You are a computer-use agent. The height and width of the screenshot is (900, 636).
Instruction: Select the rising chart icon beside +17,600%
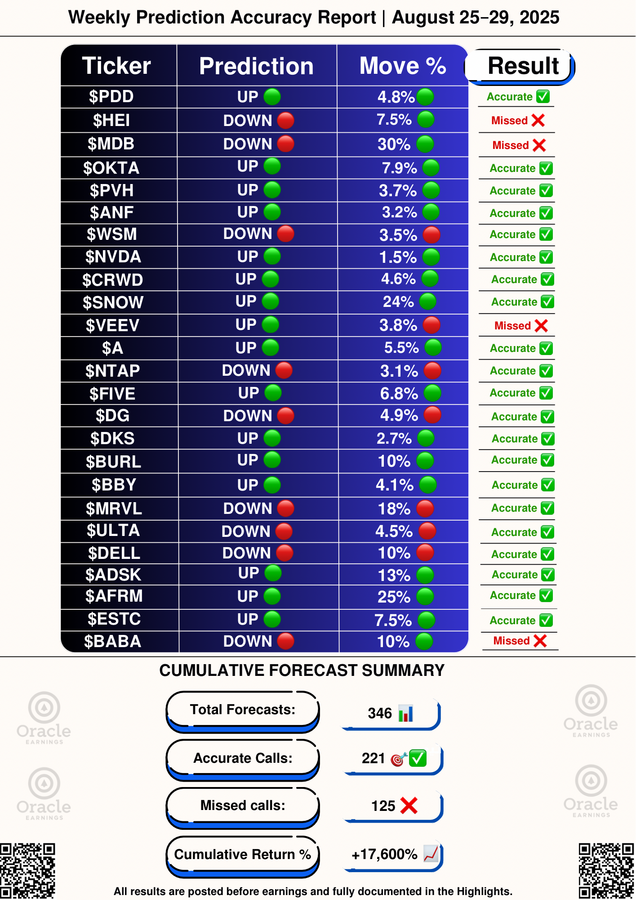click(432, 854)
